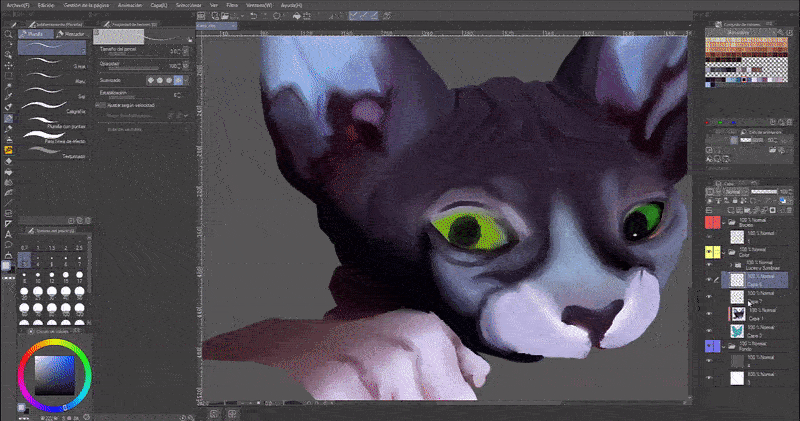Toggle the third snap button in the command bar
The height and width of the screenshot is (421, 800).
pos(373,16)
